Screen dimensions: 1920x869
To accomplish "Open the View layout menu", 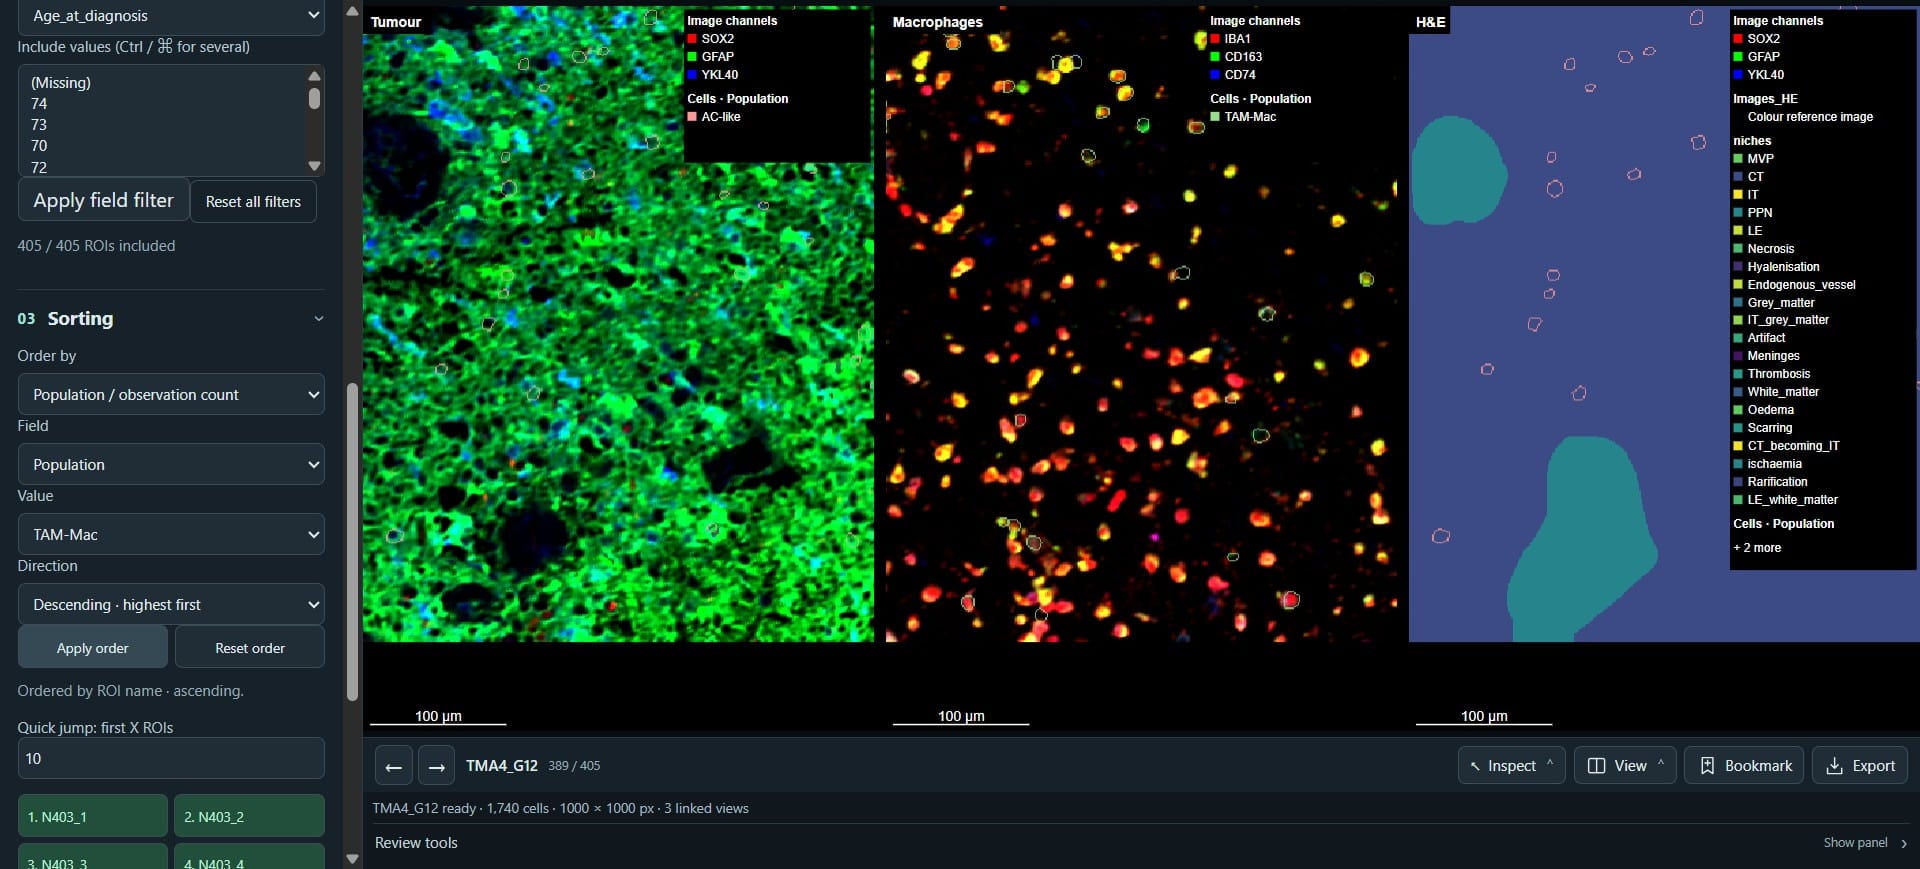I will [x=1625, y=765].
